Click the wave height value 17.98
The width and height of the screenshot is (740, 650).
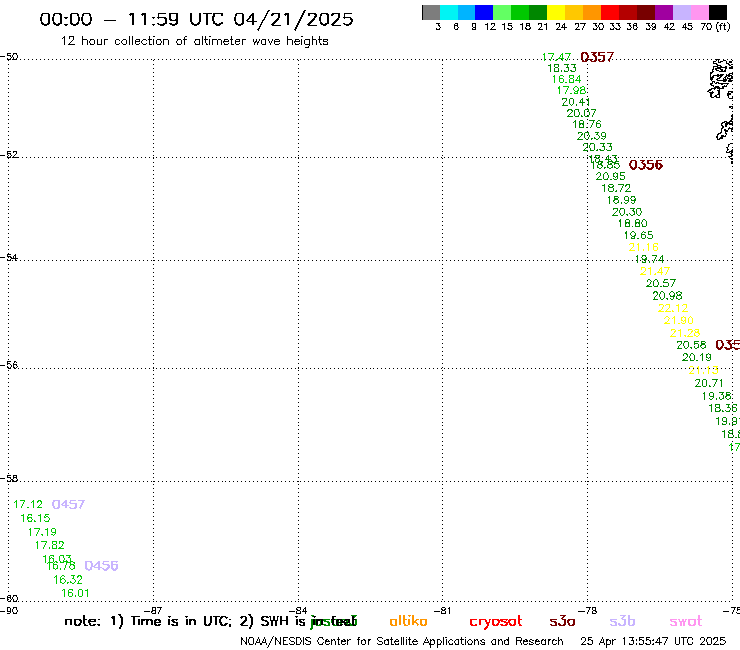pyautogui.click(x=572, y=90)
